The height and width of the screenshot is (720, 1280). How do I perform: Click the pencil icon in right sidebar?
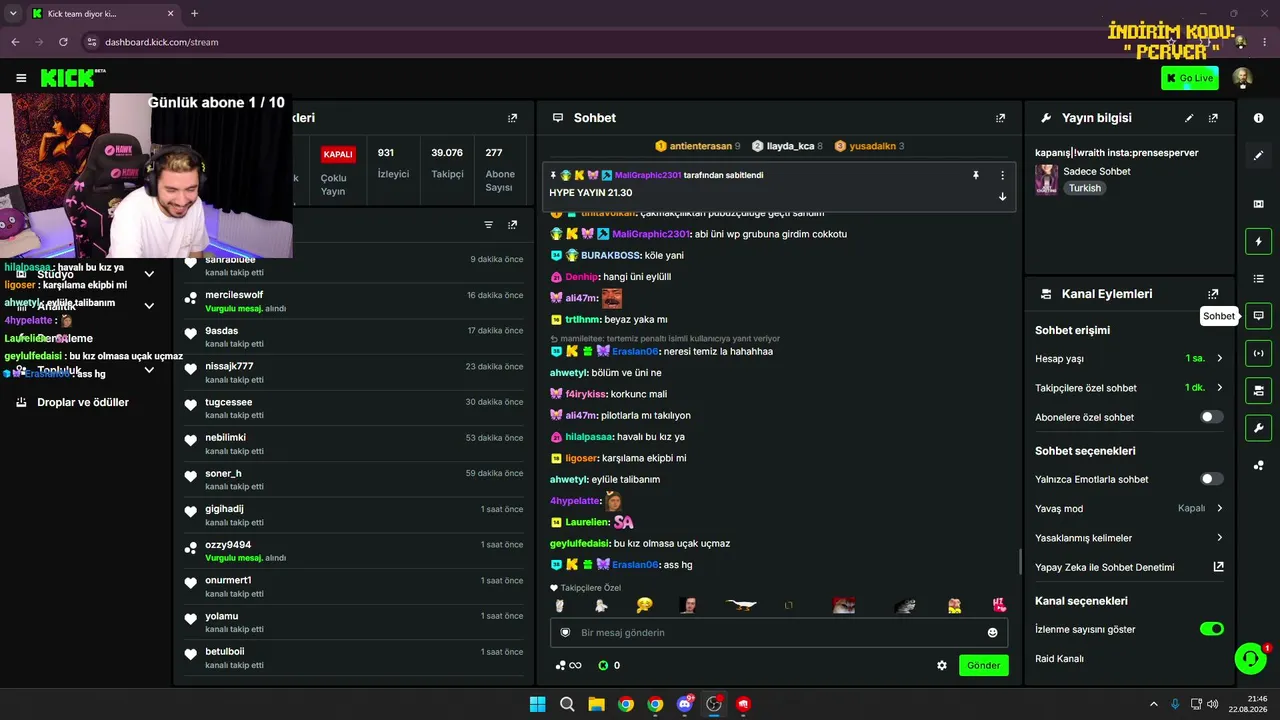pyautogui.click(x=1258, y=155)
